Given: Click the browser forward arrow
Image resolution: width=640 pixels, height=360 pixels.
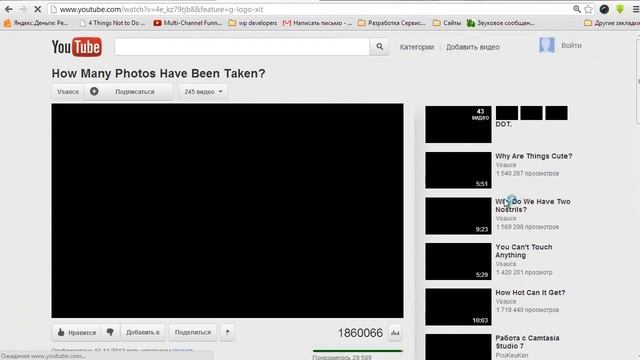Looking at the screenshot, I should pos(23,9).
